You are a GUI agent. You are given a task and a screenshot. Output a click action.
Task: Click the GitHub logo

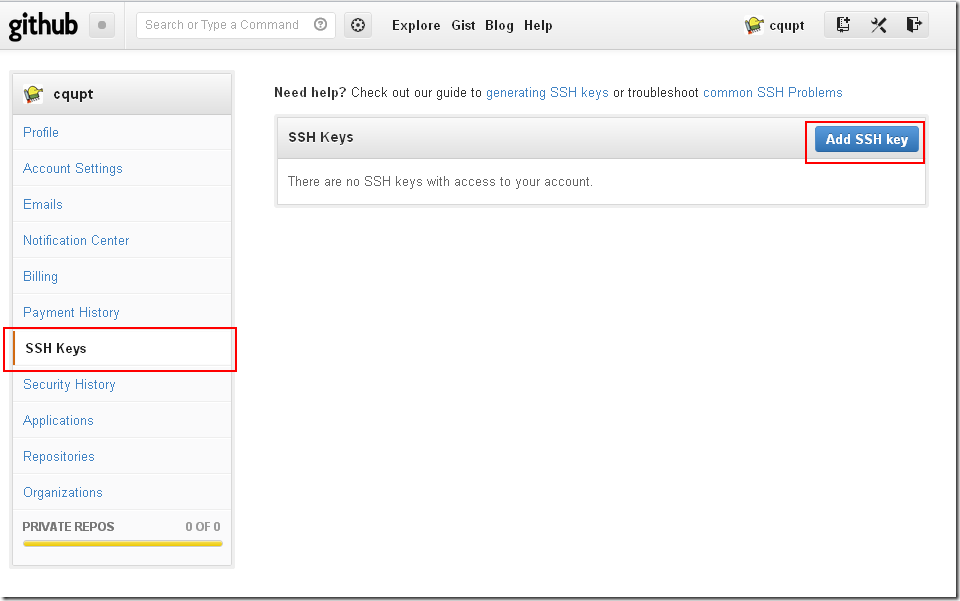43,26
